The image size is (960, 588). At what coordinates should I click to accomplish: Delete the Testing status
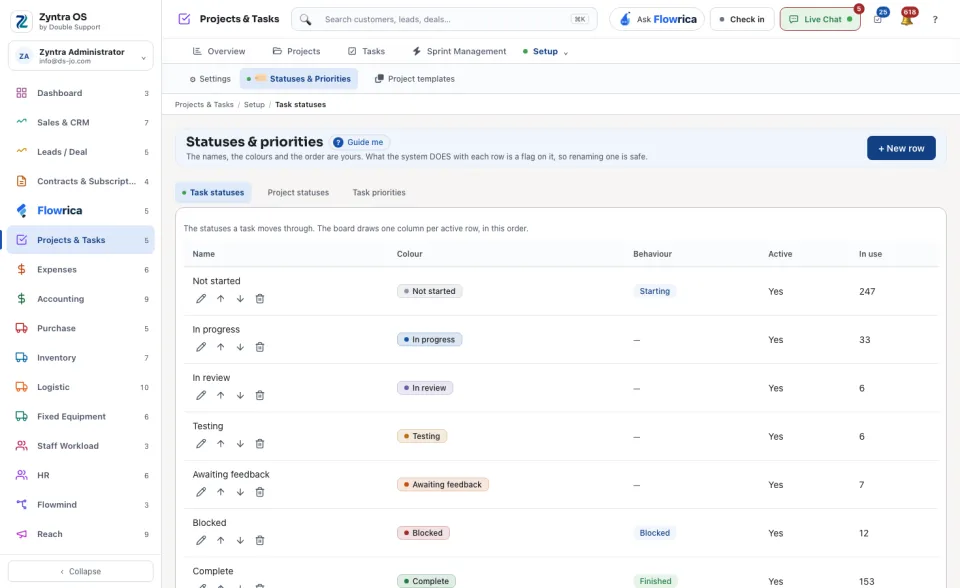pos(260,444)
